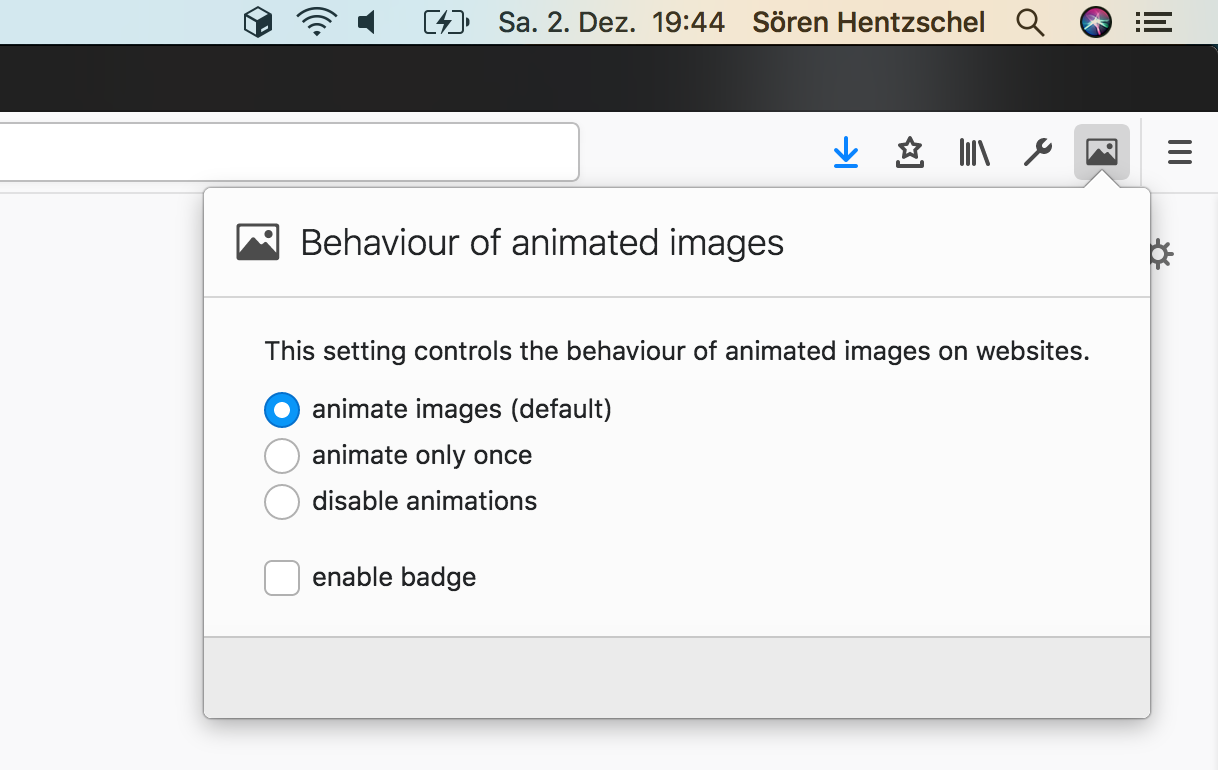
Task: Select the "animate only once" option
Action: point(282,455)
